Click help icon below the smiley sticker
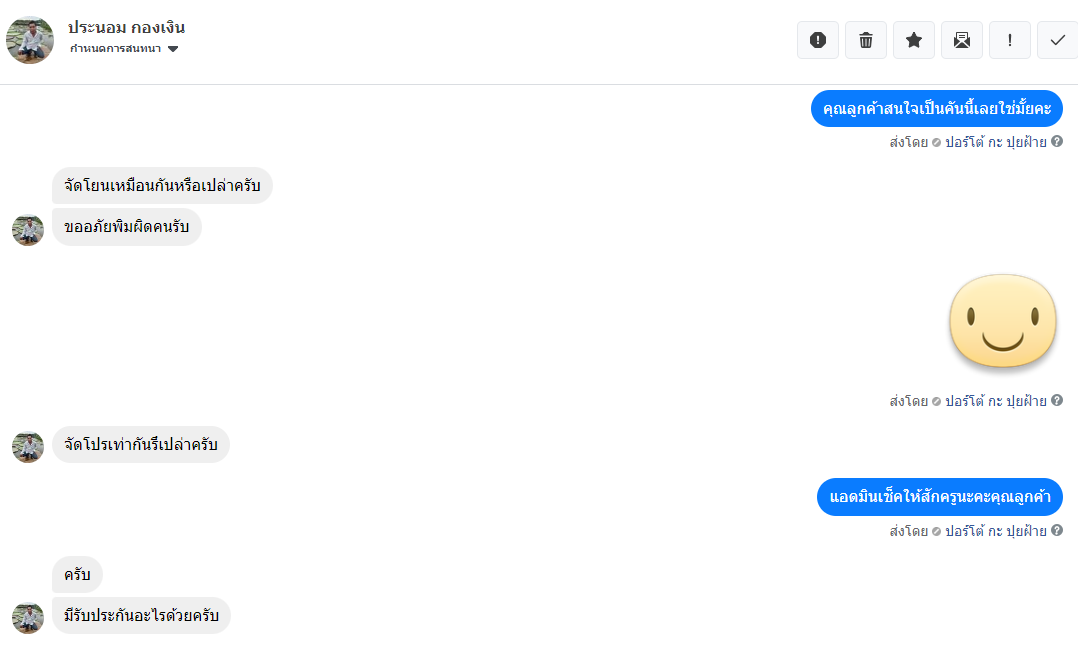1078x646 pixels. 1057,401
